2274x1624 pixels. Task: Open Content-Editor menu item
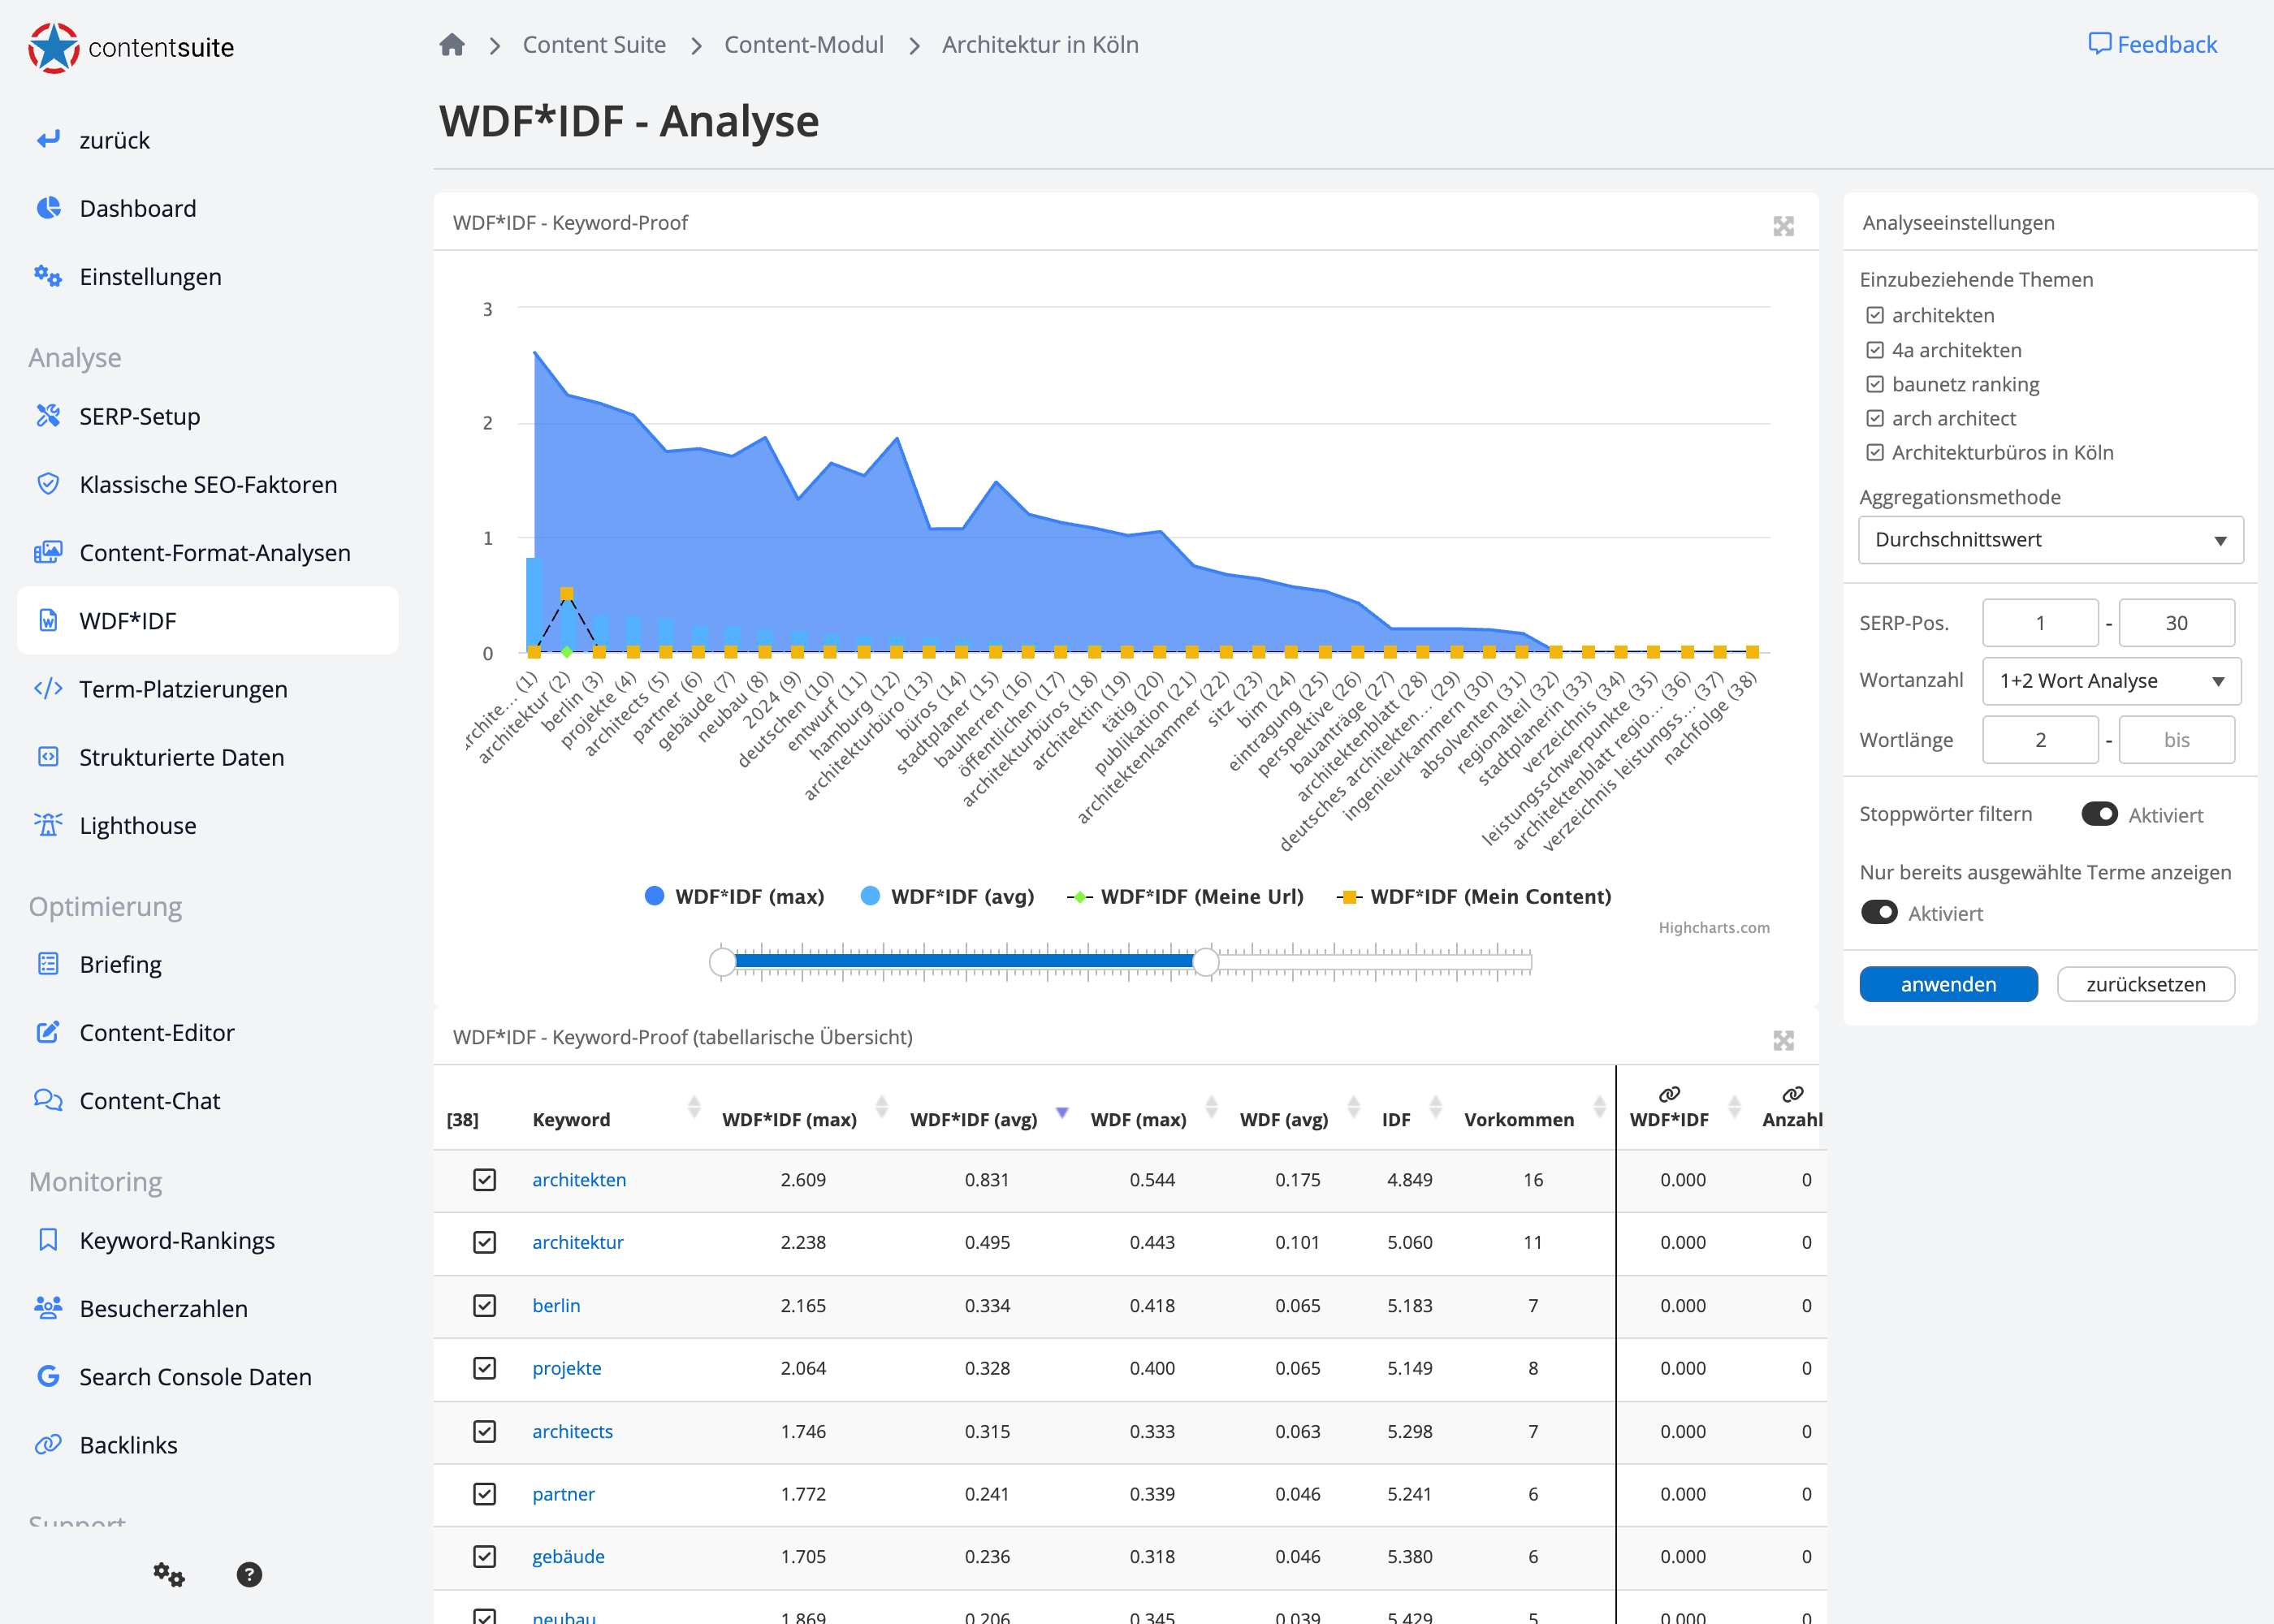pyautogui.click(x=157, y=1032)
